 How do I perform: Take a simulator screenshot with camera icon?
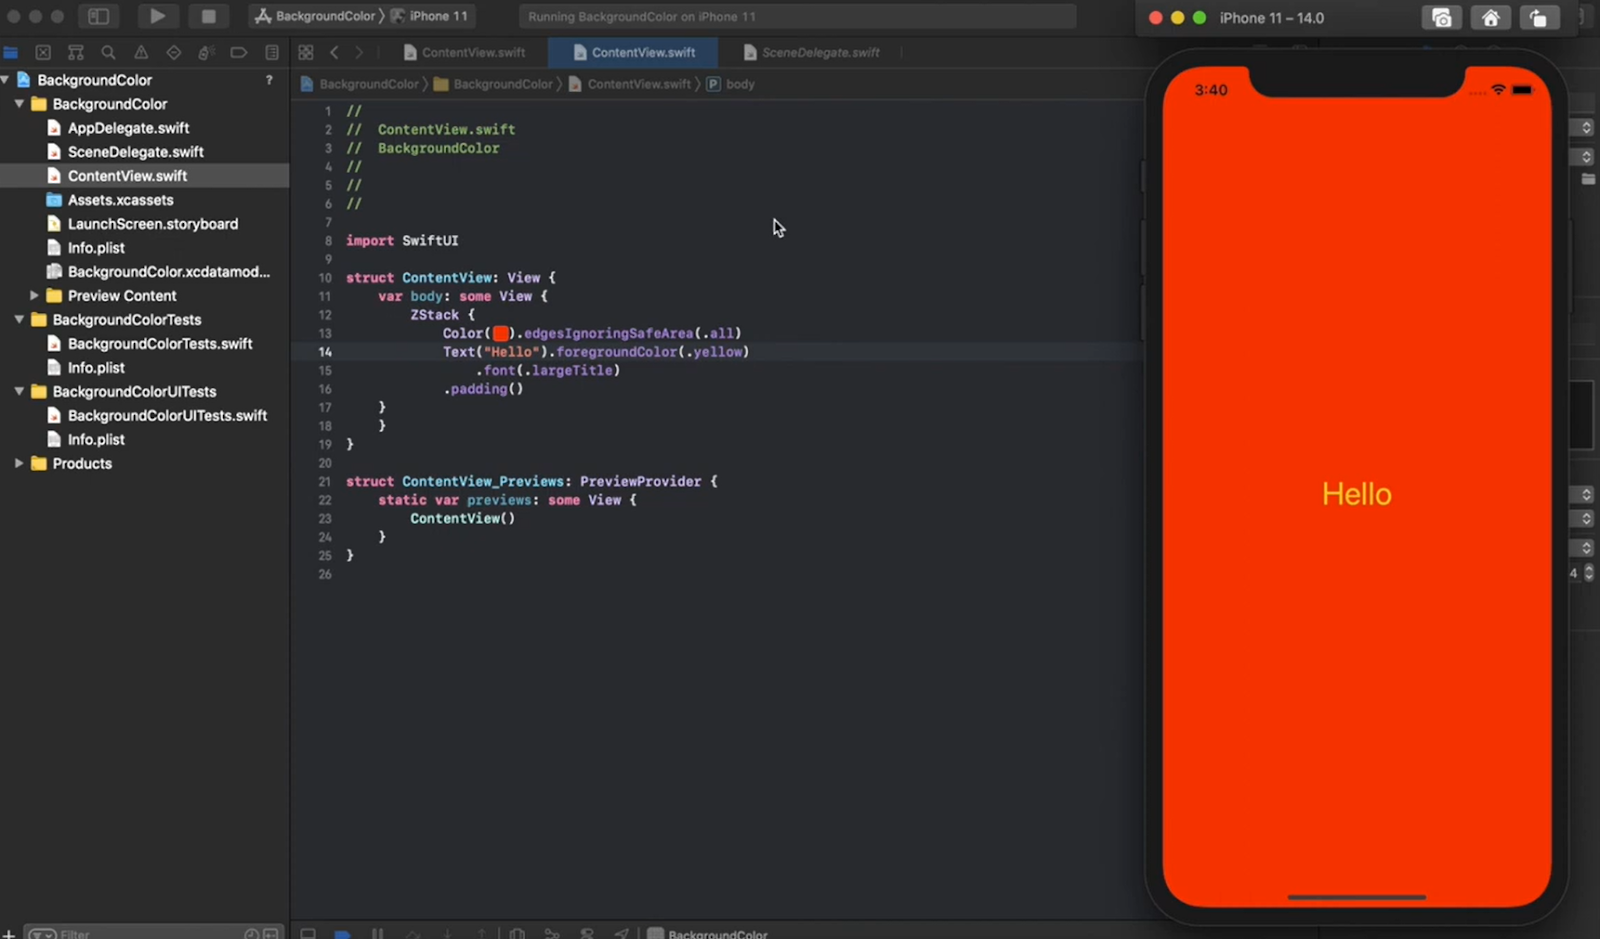[x=1441, y=18]
